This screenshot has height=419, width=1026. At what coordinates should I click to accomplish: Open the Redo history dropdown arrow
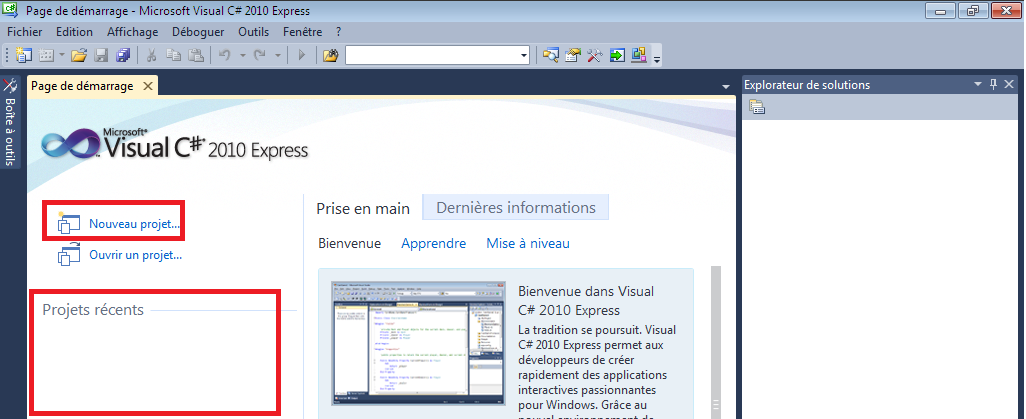pyautogui.click(x=277, y=56)
